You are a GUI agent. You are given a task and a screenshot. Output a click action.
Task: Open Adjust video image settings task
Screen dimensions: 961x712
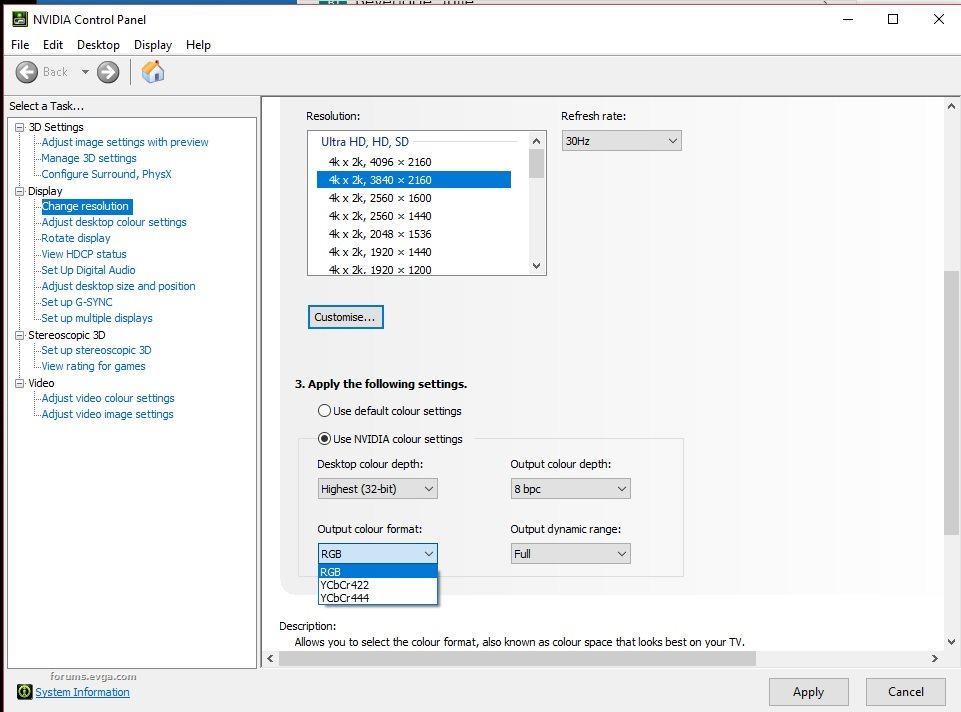[x=107, y=414]
